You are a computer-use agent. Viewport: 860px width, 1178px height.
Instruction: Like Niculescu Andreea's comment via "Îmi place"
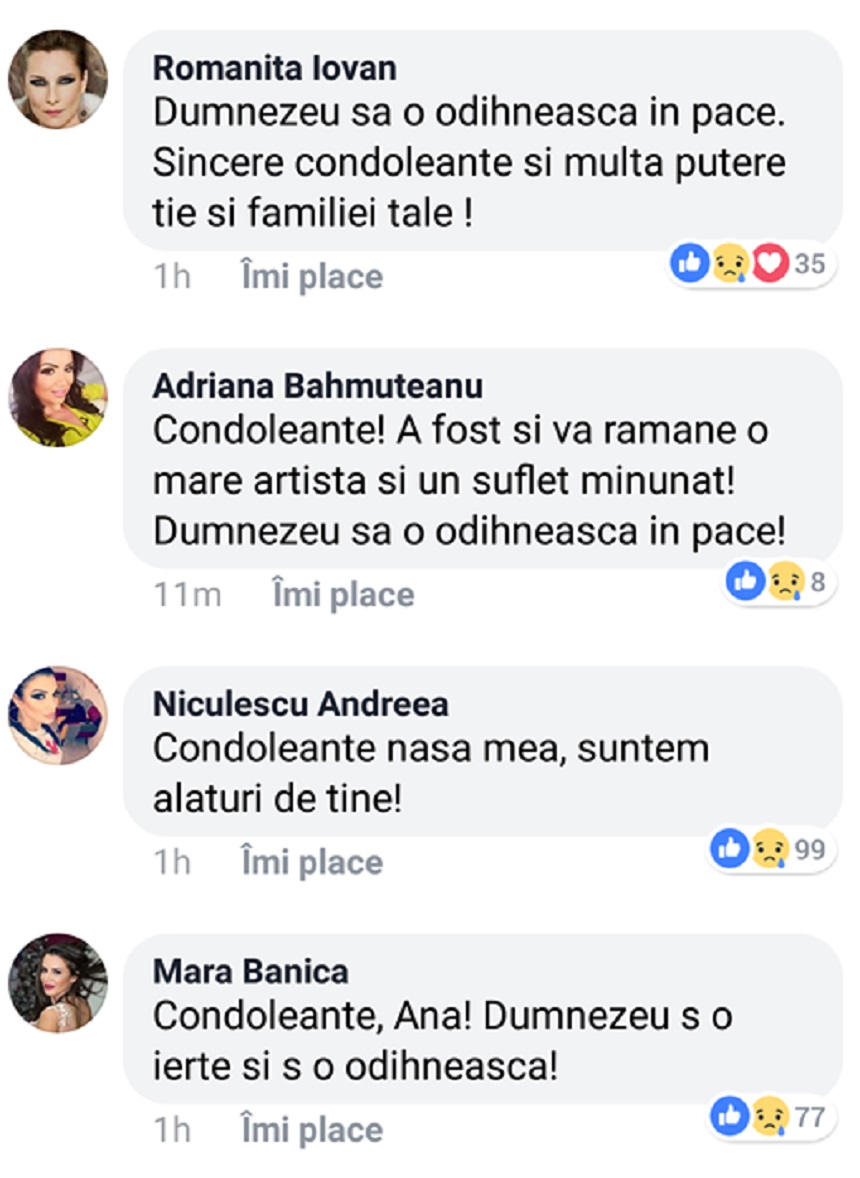(x=312, y=862)
